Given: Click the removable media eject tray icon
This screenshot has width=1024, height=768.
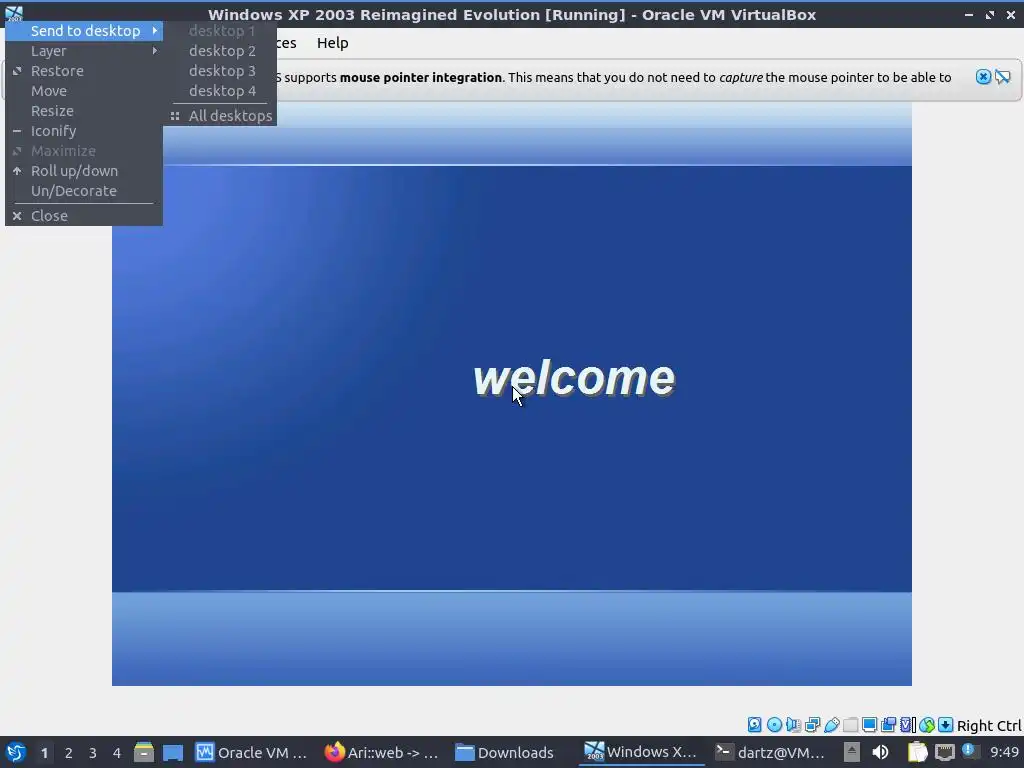Looking at the screenshot, I should pos(851,752).
